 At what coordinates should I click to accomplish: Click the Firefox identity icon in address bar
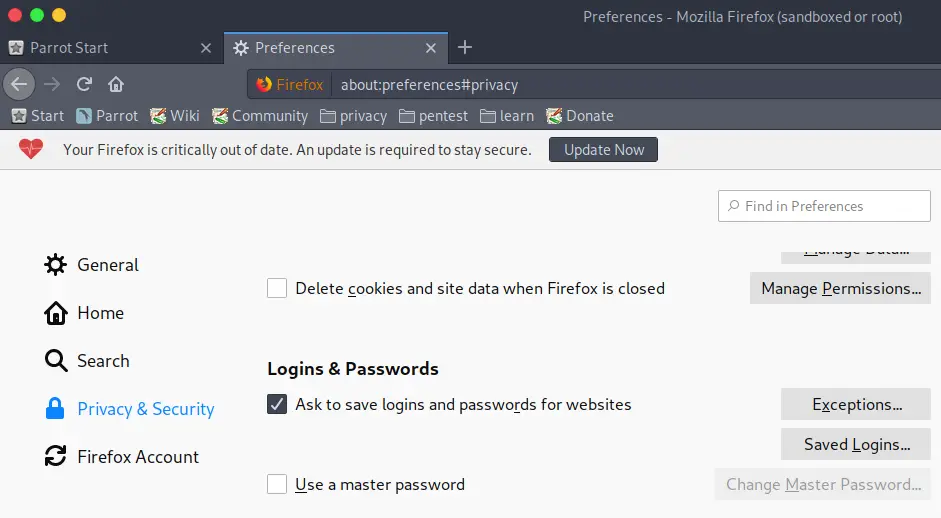(x=264, y=85)
